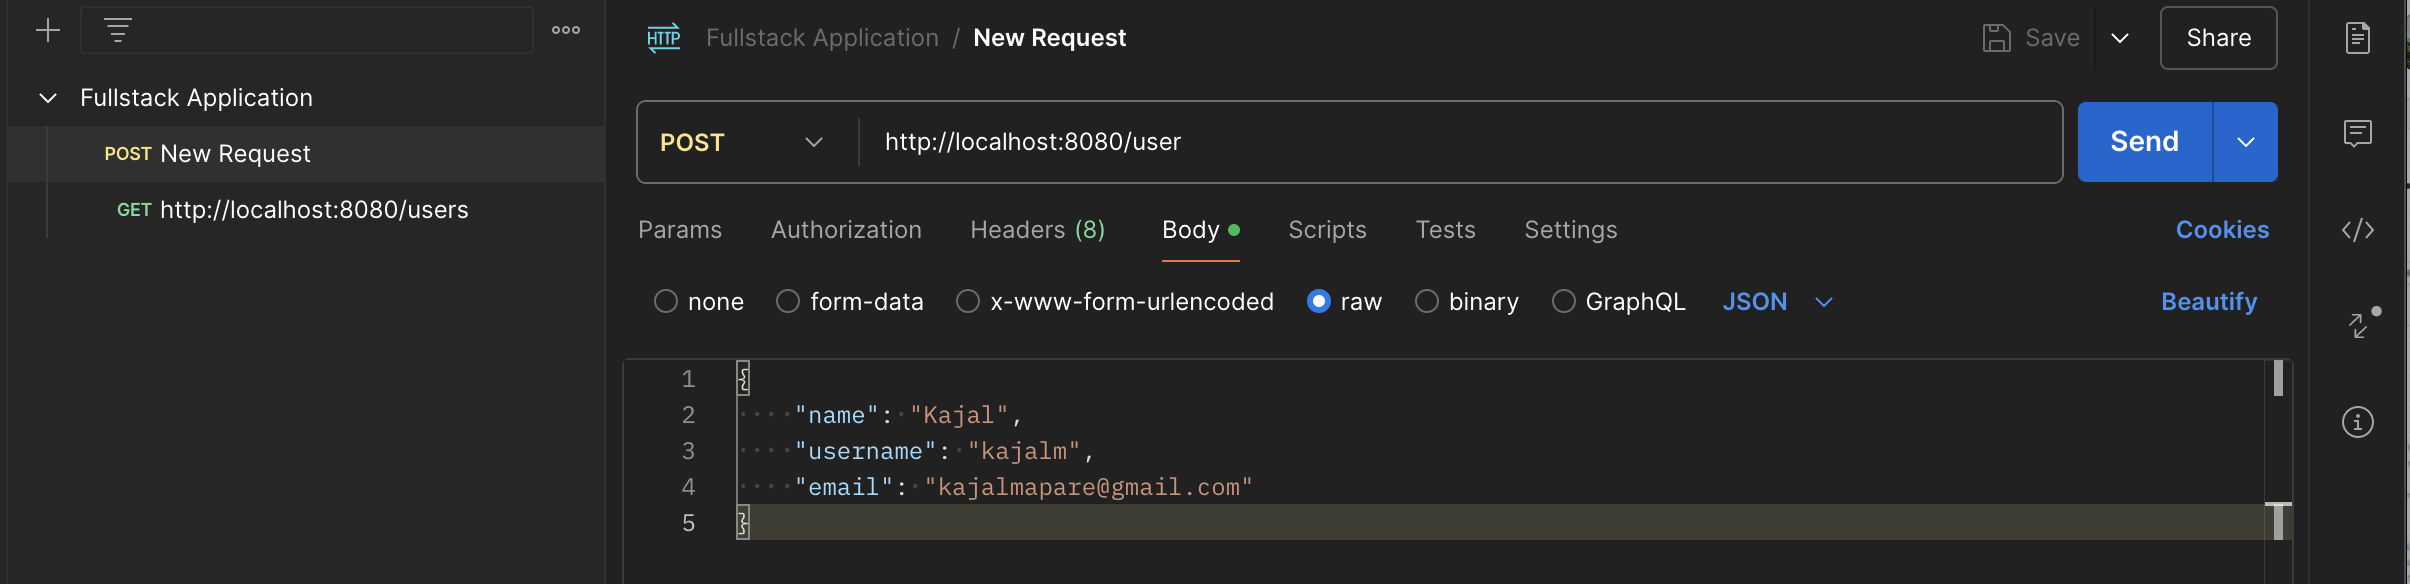Select the GraphQL body radio button
The height and width of the screenshot is (584, 2410).
click(1564, 301)
